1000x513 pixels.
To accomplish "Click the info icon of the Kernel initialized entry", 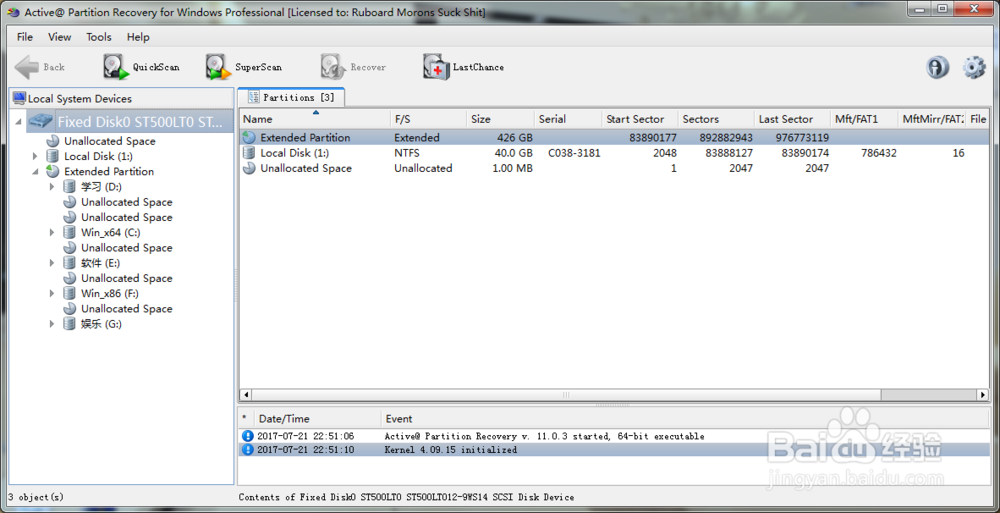I will tap(248, 450).
